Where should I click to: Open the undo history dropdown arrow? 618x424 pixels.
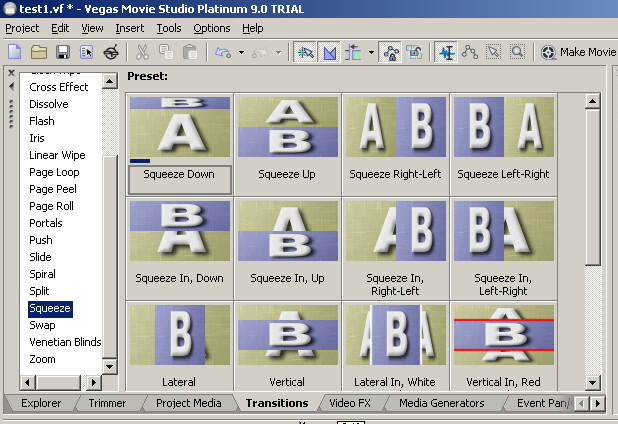pyautogui.click(x=241, y=52)
